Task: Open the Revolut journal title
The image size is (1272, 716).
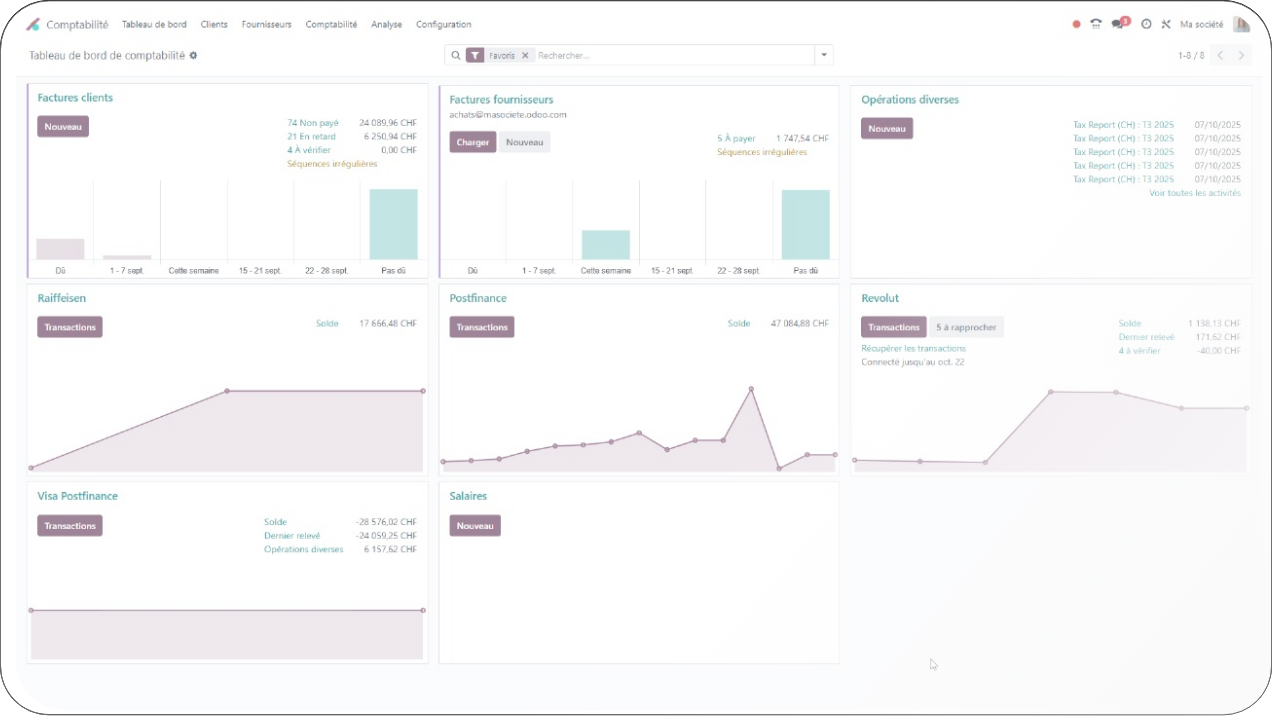Action: coord(880,298)
